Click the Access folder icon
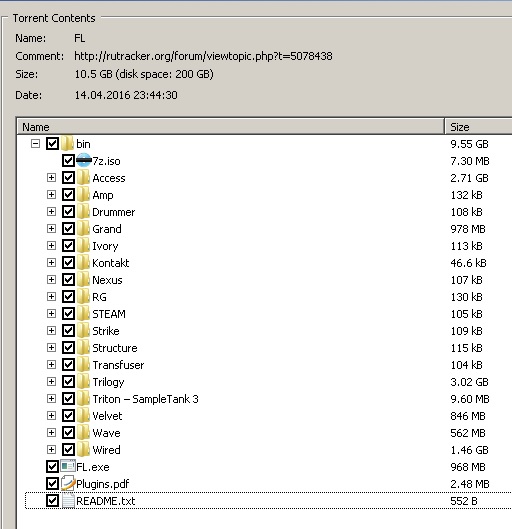Image resolution: width=512 pixels, height=529 pixels. tap(83, 178)
